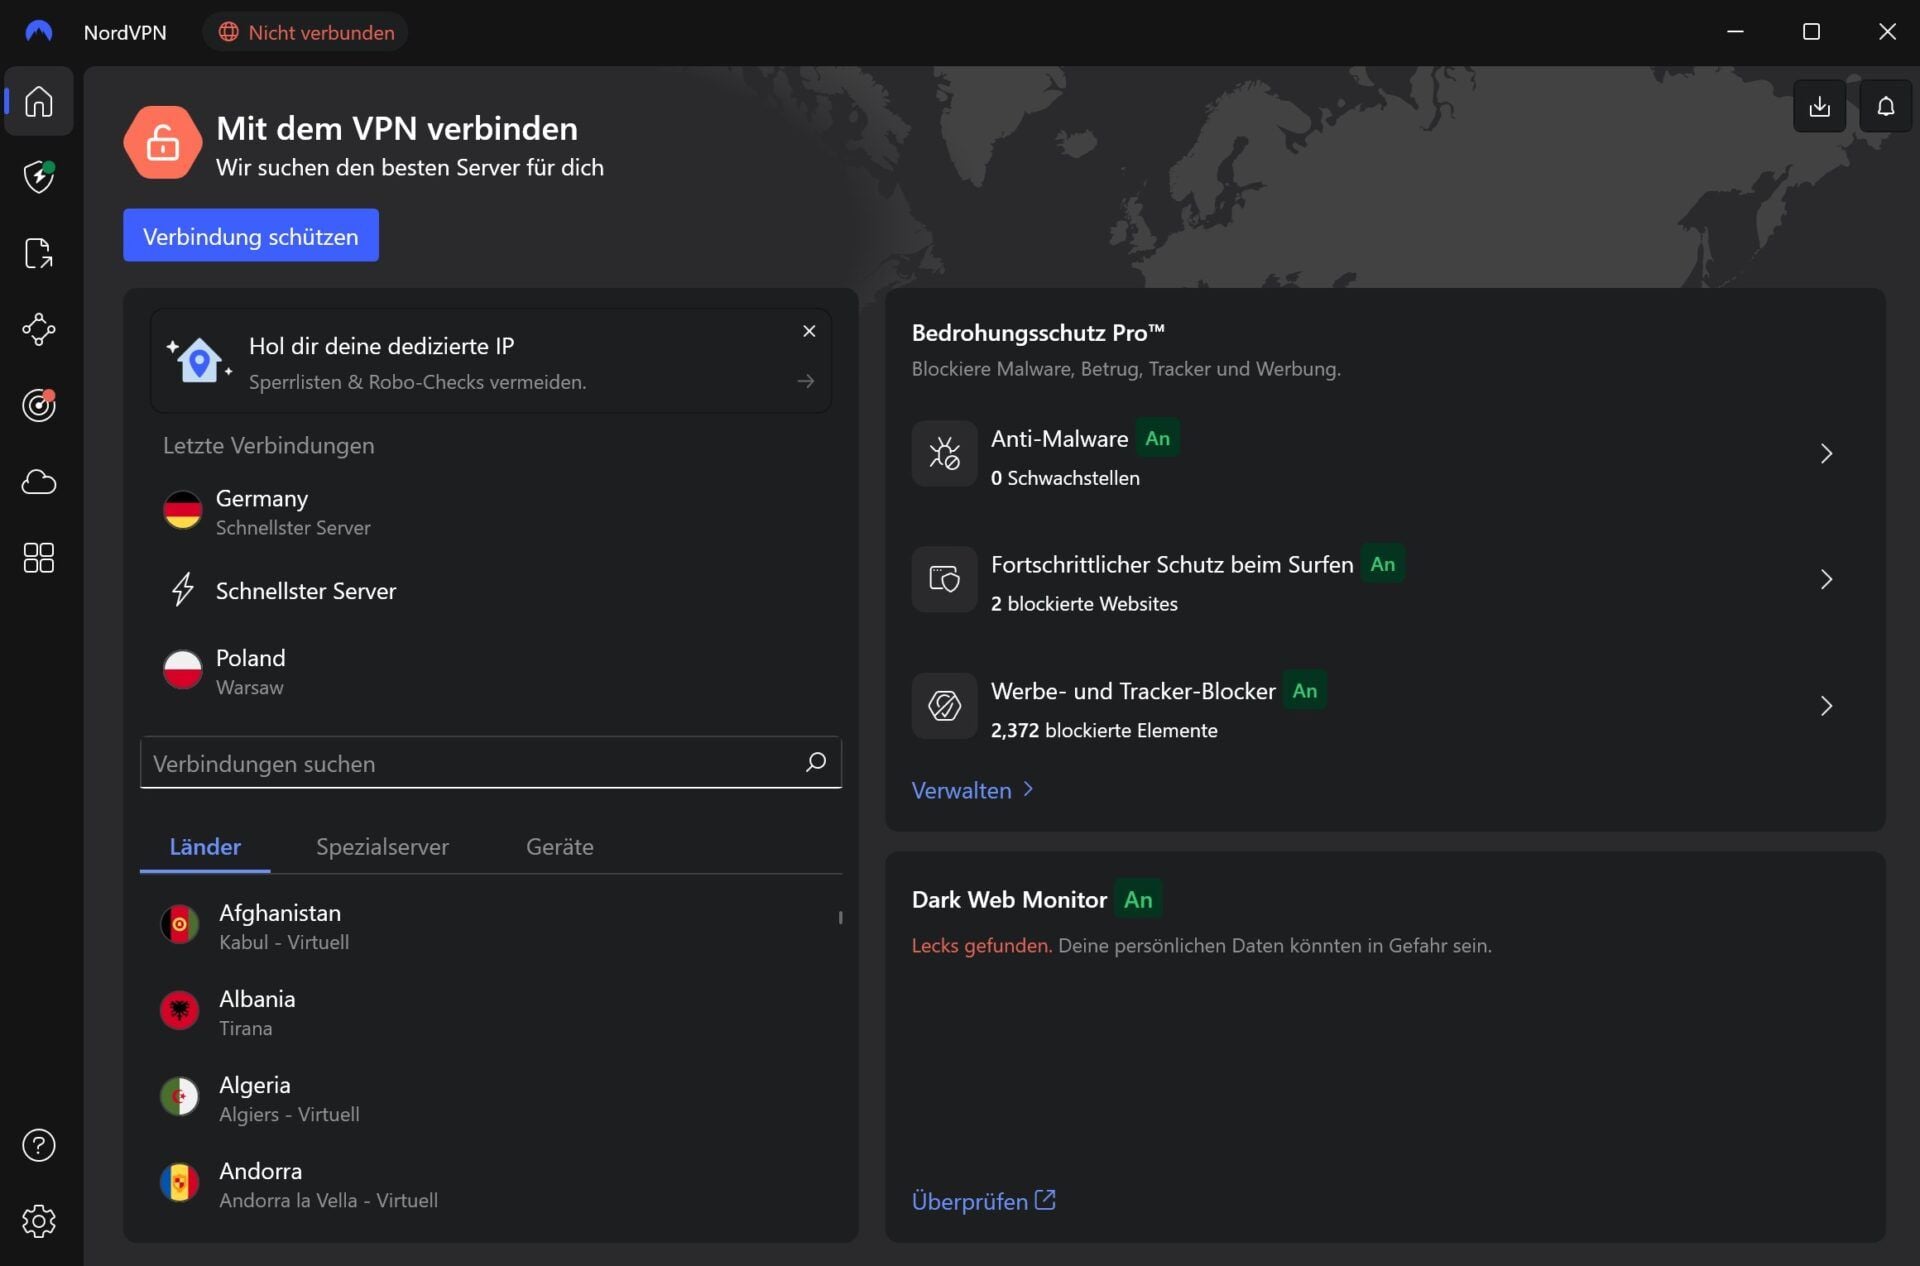Viewport: 1920px width, 1266px height.
Task: Open the file sharing sidebar icon
Action: (38, 253)
